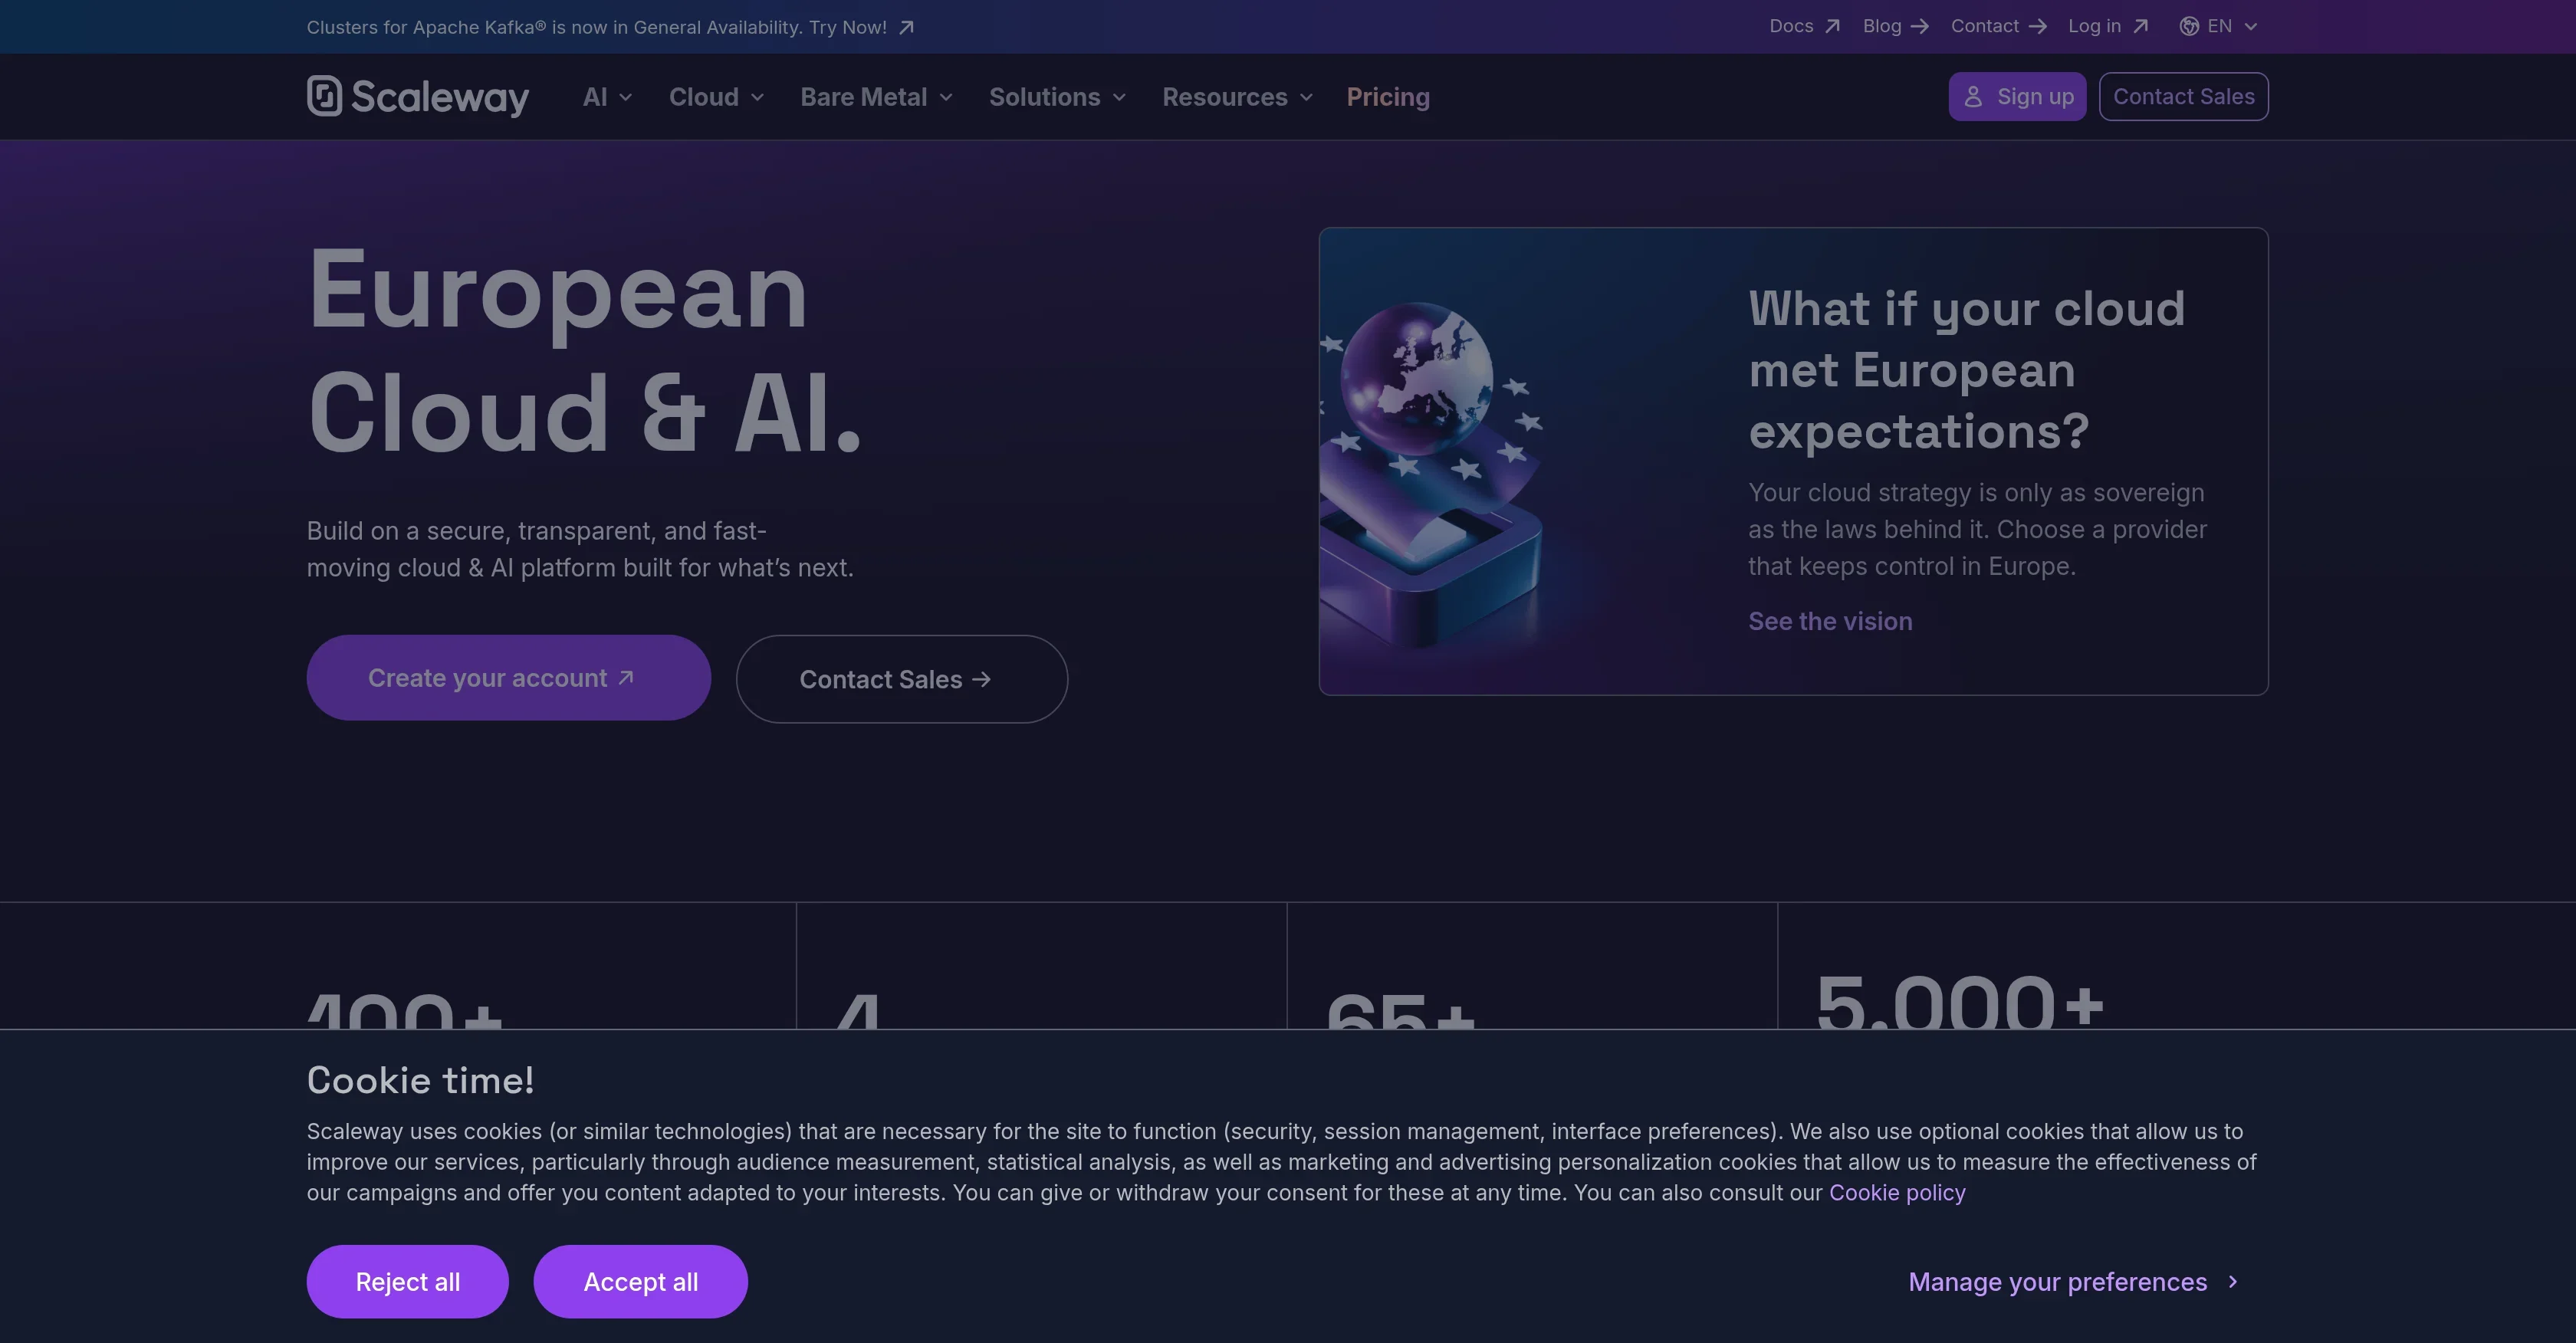Click the user icon in Sign up button
2576x1343 pixels.
1973,96
